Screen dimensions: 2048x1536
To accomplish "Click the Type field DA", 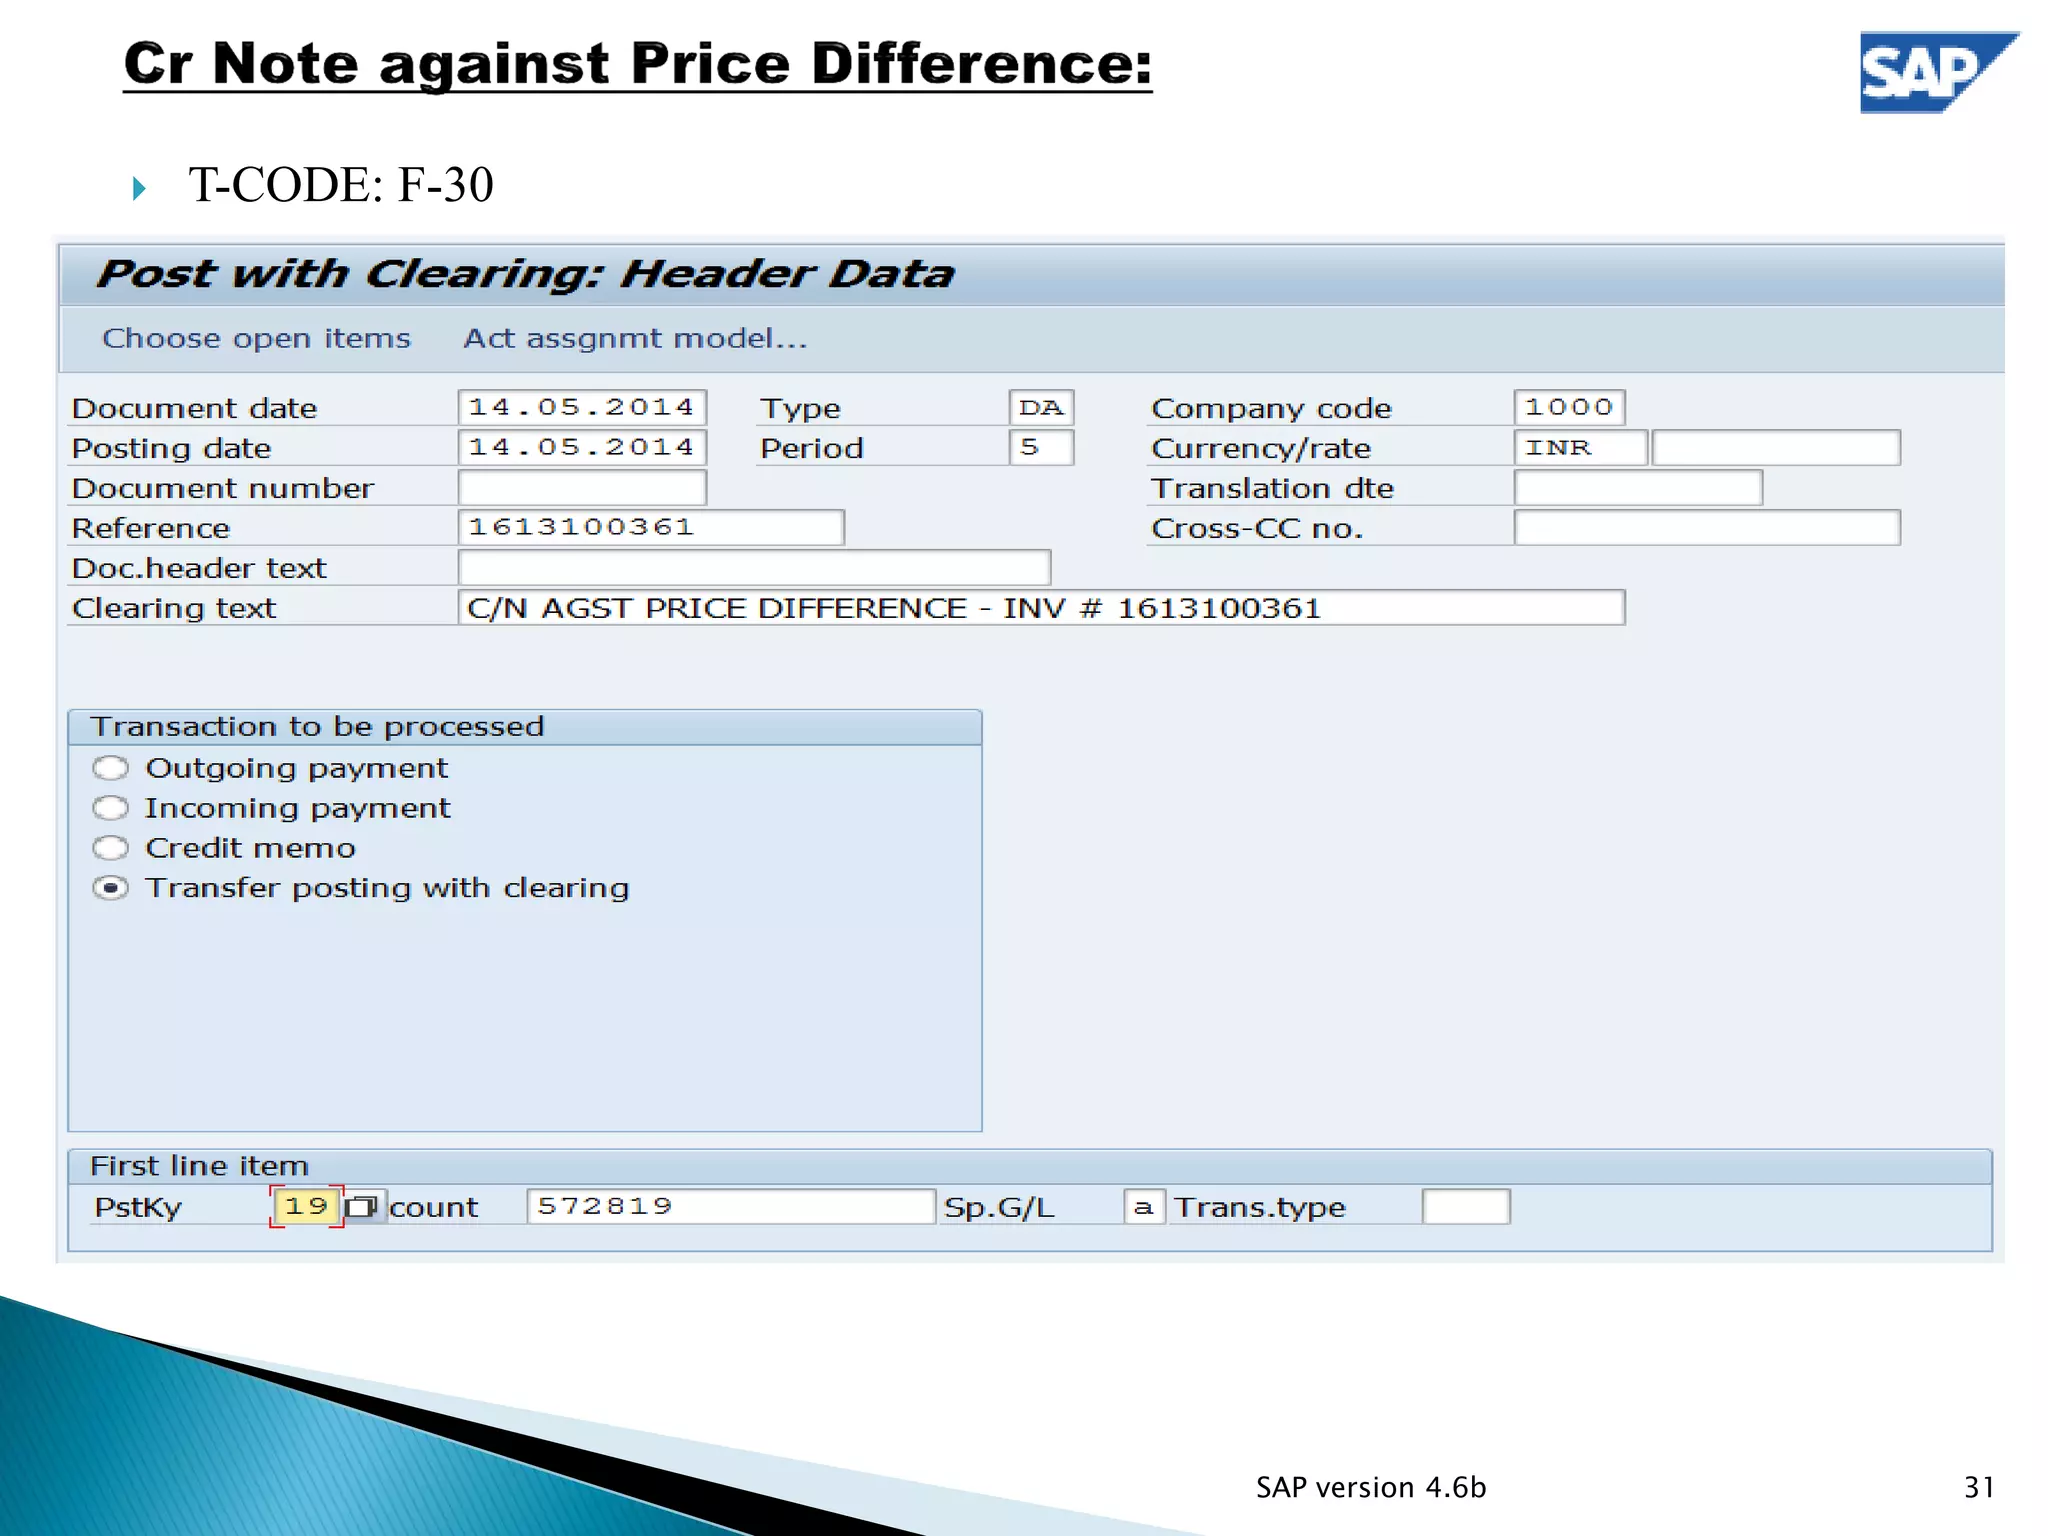I will [1041, 408].
